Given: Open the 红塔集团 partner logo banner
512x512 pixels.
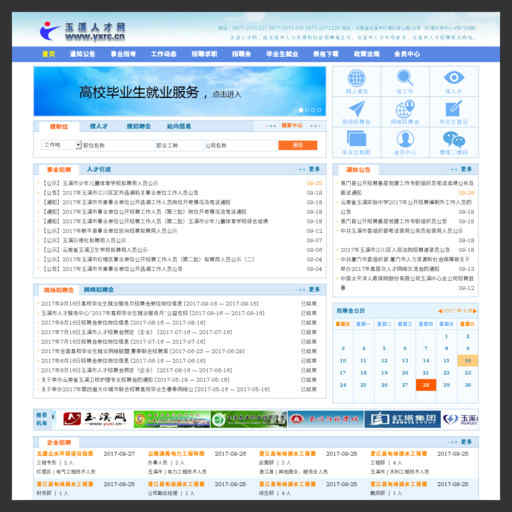Looking at the screenshot, I should pos(403,419).
